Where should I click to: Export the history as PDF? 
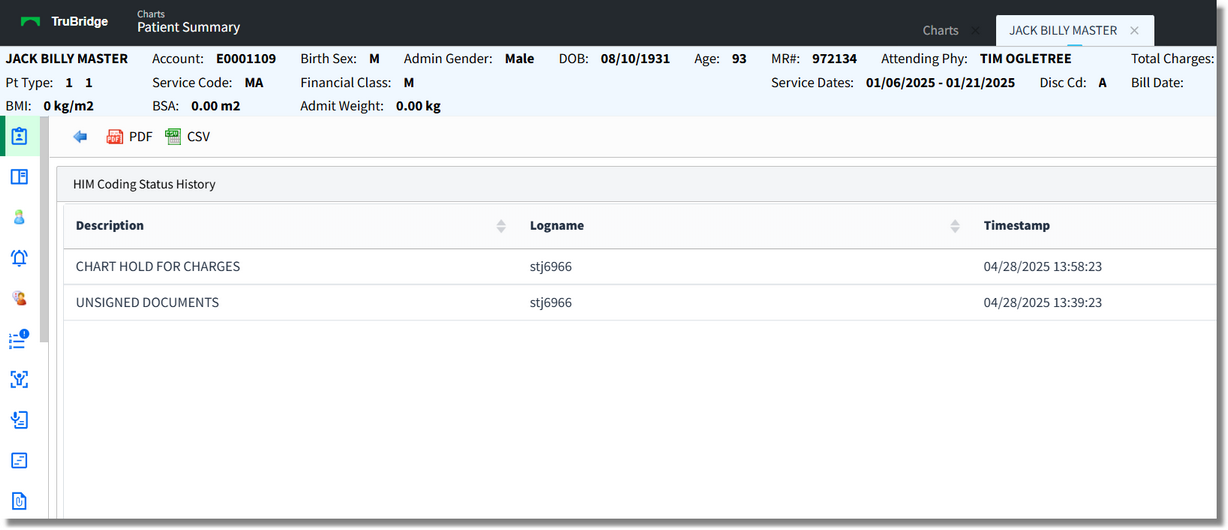pos(129,137)
